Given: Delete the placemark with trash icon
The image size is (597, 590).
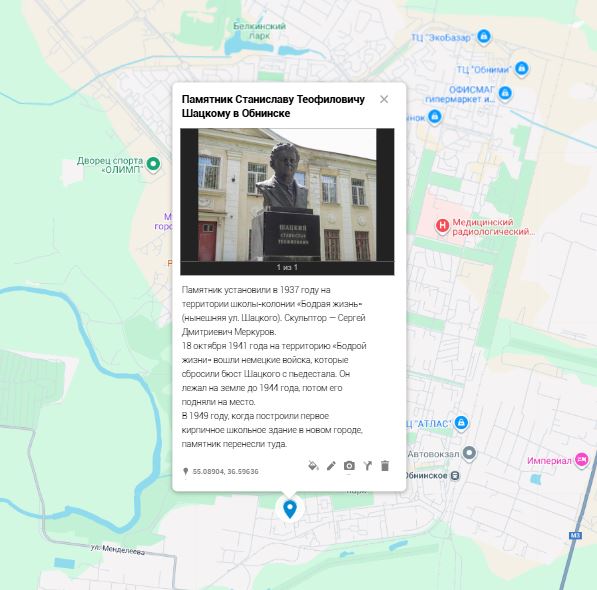Looking at the screenshot, I should (385, 466).
